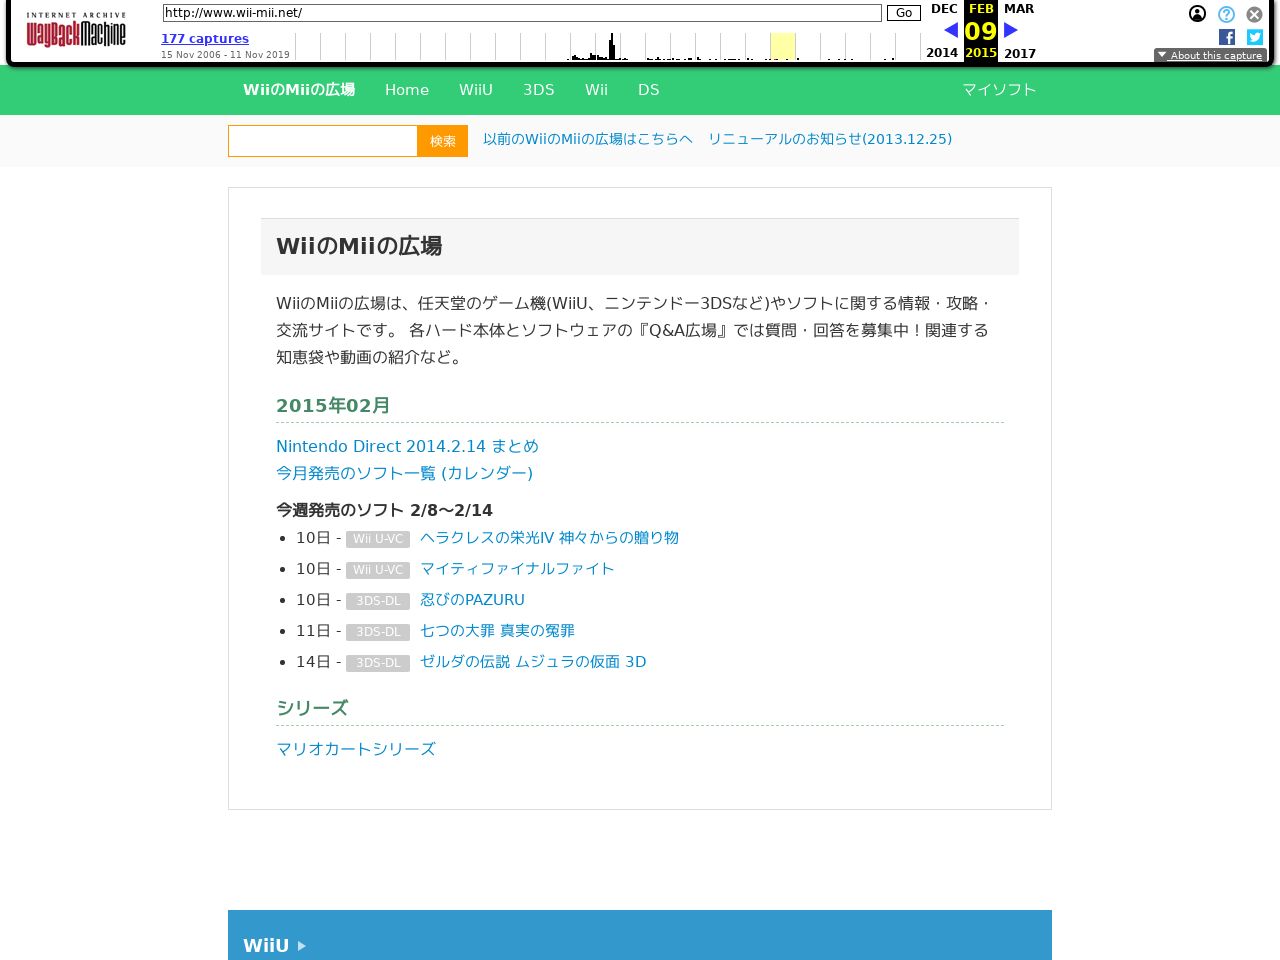This screenshot has height=960, width=1280.
Task: Go to next capture arrow (Mar 2017)
Action: [1011, 30]
